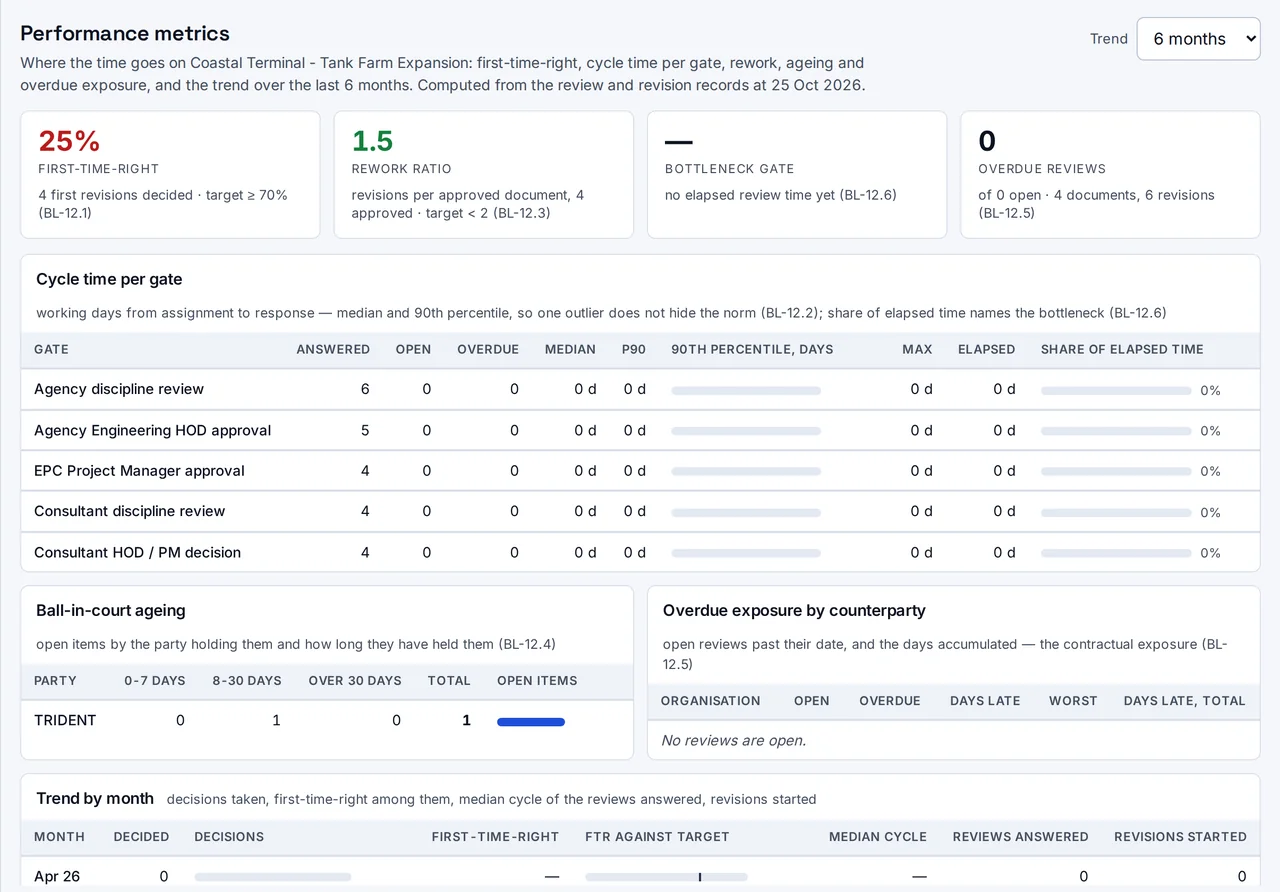Click elapsed share bar for Consultant HOD / PM decision
The height and width of the screenshot is (892, 1280).
[x=1116, y=553]
